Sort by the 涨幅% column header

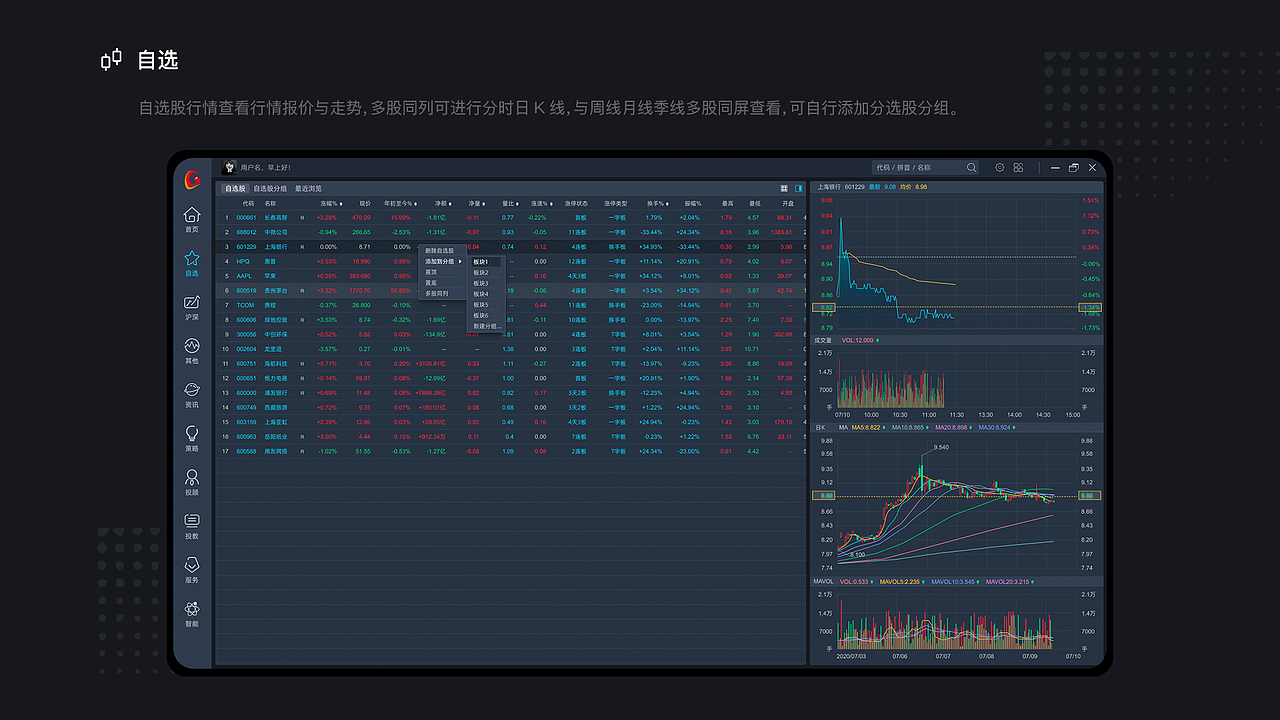pyautogui.click(x=330, y=203)
